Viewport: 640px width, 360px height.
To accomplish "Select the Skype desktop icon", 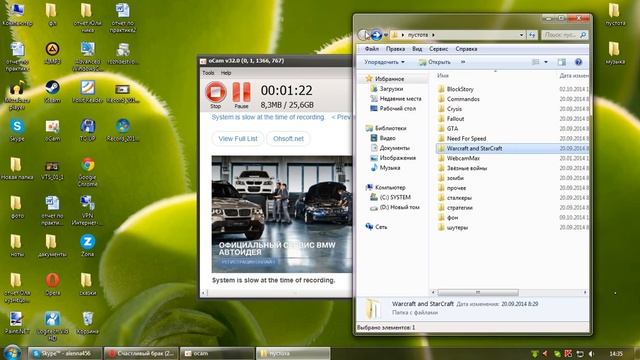I will click(x=17, y=131).
